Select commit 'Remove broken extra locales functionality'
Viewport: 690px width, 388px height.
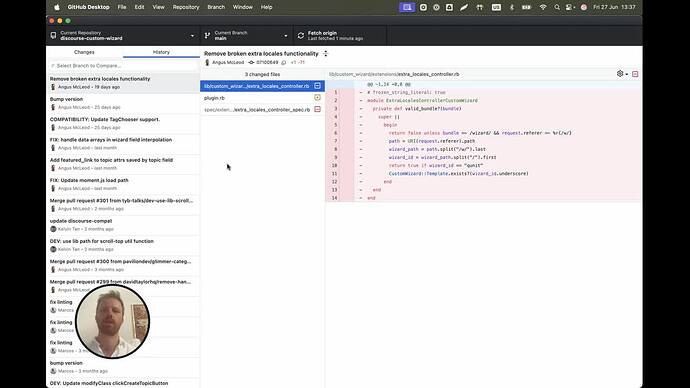123,83
